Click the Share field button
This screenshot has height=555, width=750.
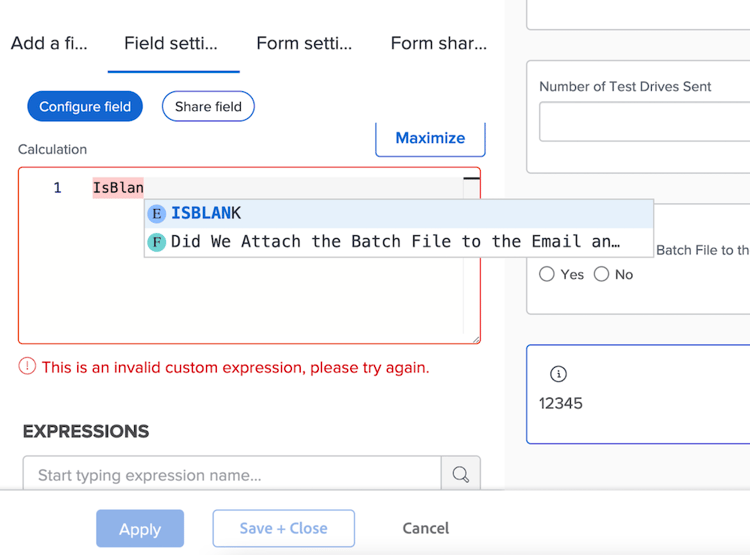(x=208, y=107)
